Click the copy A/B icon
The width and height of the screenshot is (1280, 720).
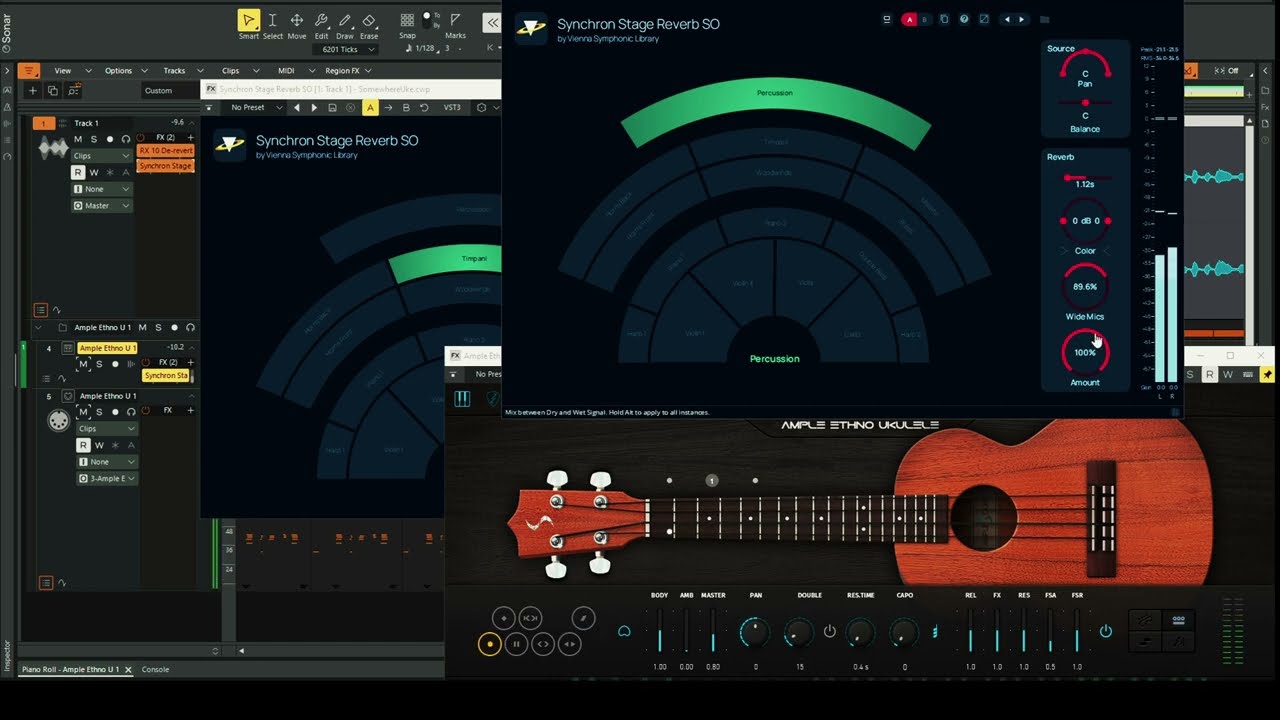[x=944, y=19]
